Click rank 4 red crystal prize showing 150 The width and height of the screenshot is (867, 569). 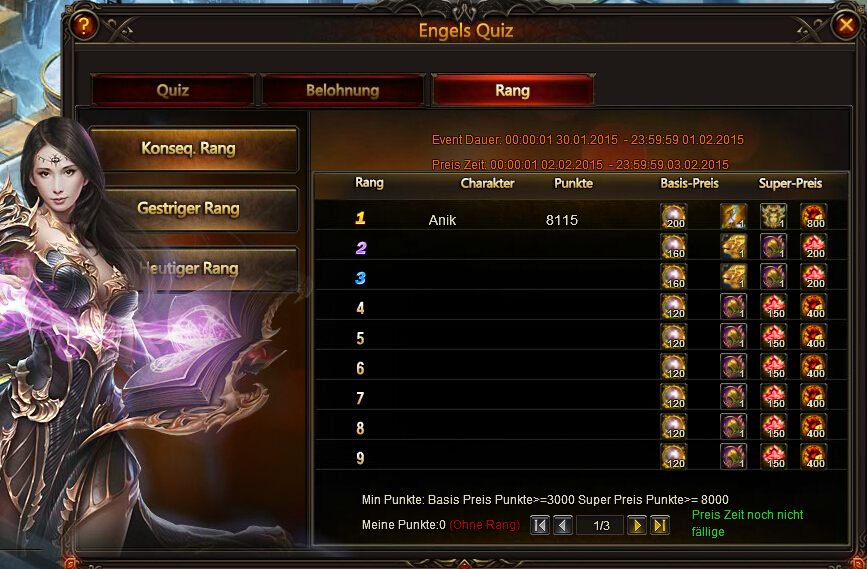pos(774,306)
